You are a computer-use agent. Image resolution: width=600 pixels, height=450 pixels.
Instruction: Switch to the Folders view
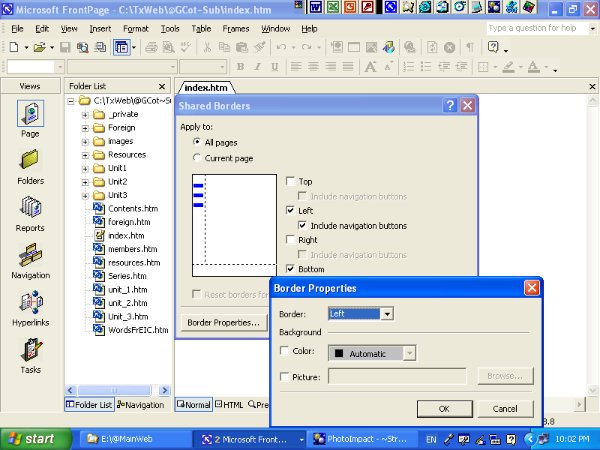pyautogui.click(x=30, y=160)
